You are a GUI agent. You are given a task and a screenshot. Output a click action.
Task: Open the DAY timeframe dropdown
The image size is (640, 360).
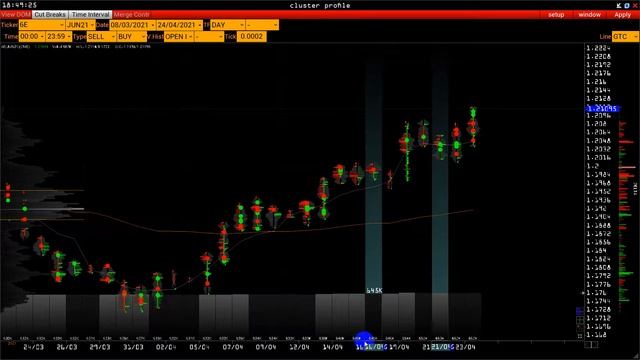(227, 25)
